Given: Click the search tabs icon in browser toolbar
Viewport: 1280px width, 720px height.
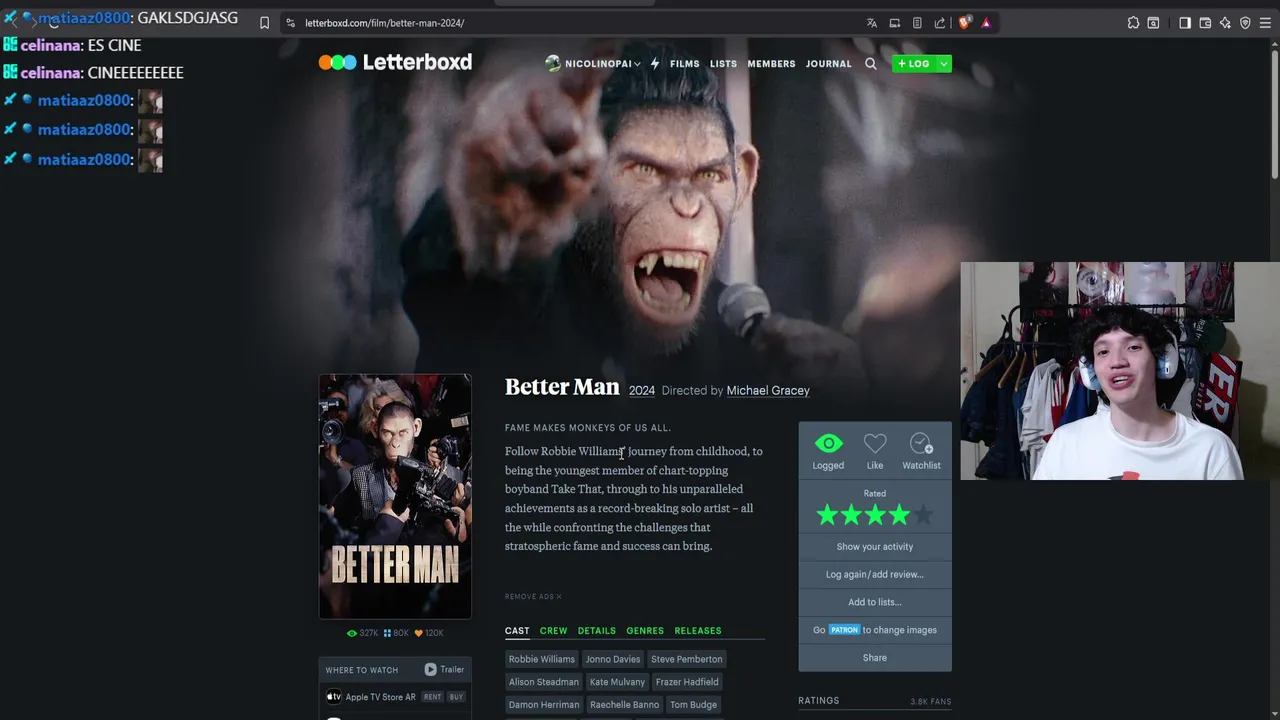Looking at the screenshot, I should (x=1153, y=23).
